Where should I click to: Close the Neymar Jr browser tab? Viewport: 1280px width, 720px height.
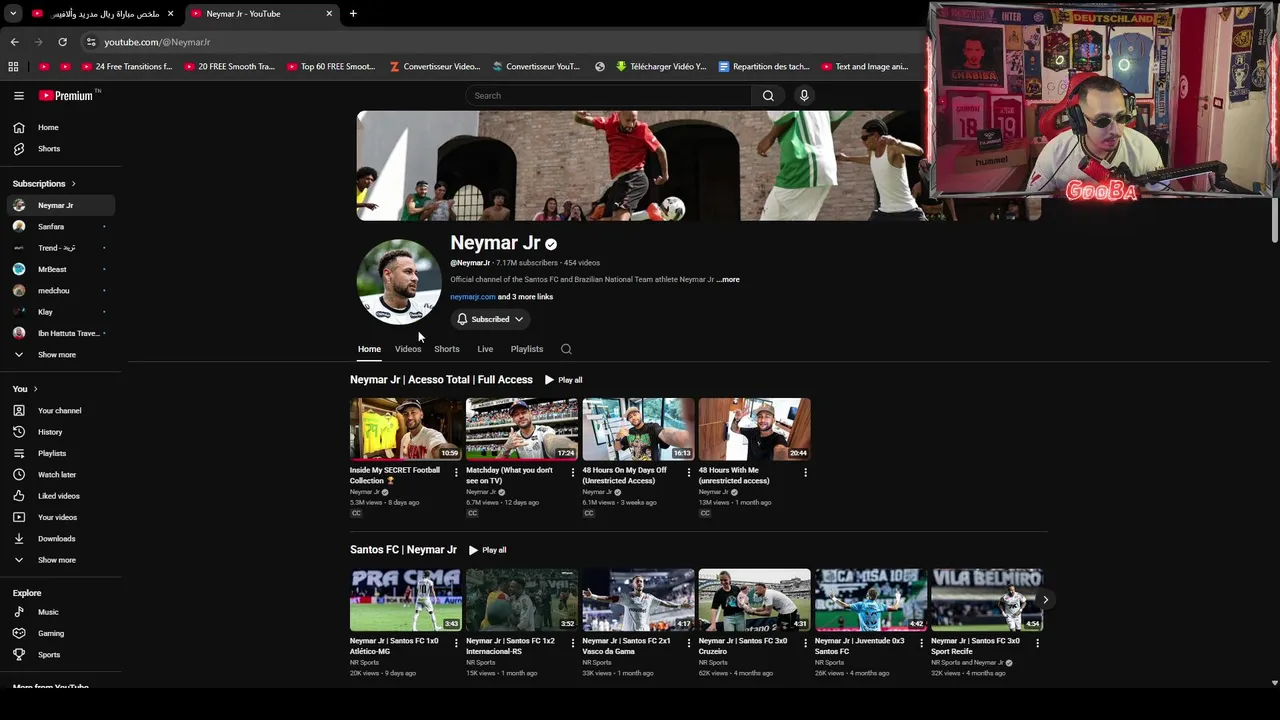(x=329, y=14)
